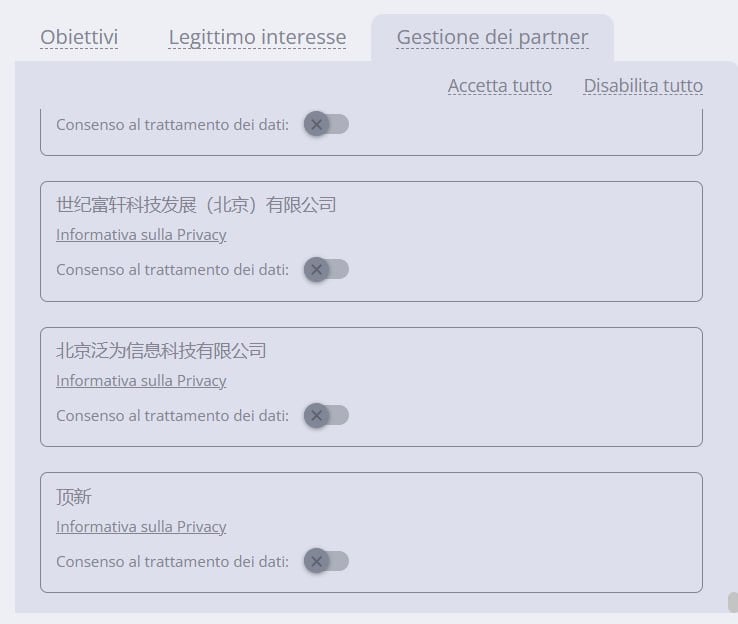The height and width of the screenshot is (624, 738).
Task: Open Informativa sulla Privacy link under 顶新
Action: click(141, 527)
